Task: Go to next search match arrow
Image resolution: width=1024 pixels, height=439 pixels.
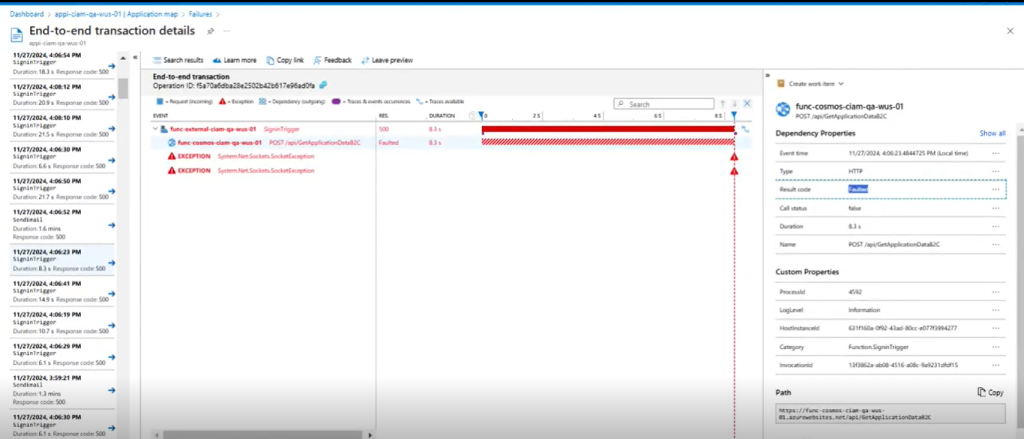Action: point(735,104)
